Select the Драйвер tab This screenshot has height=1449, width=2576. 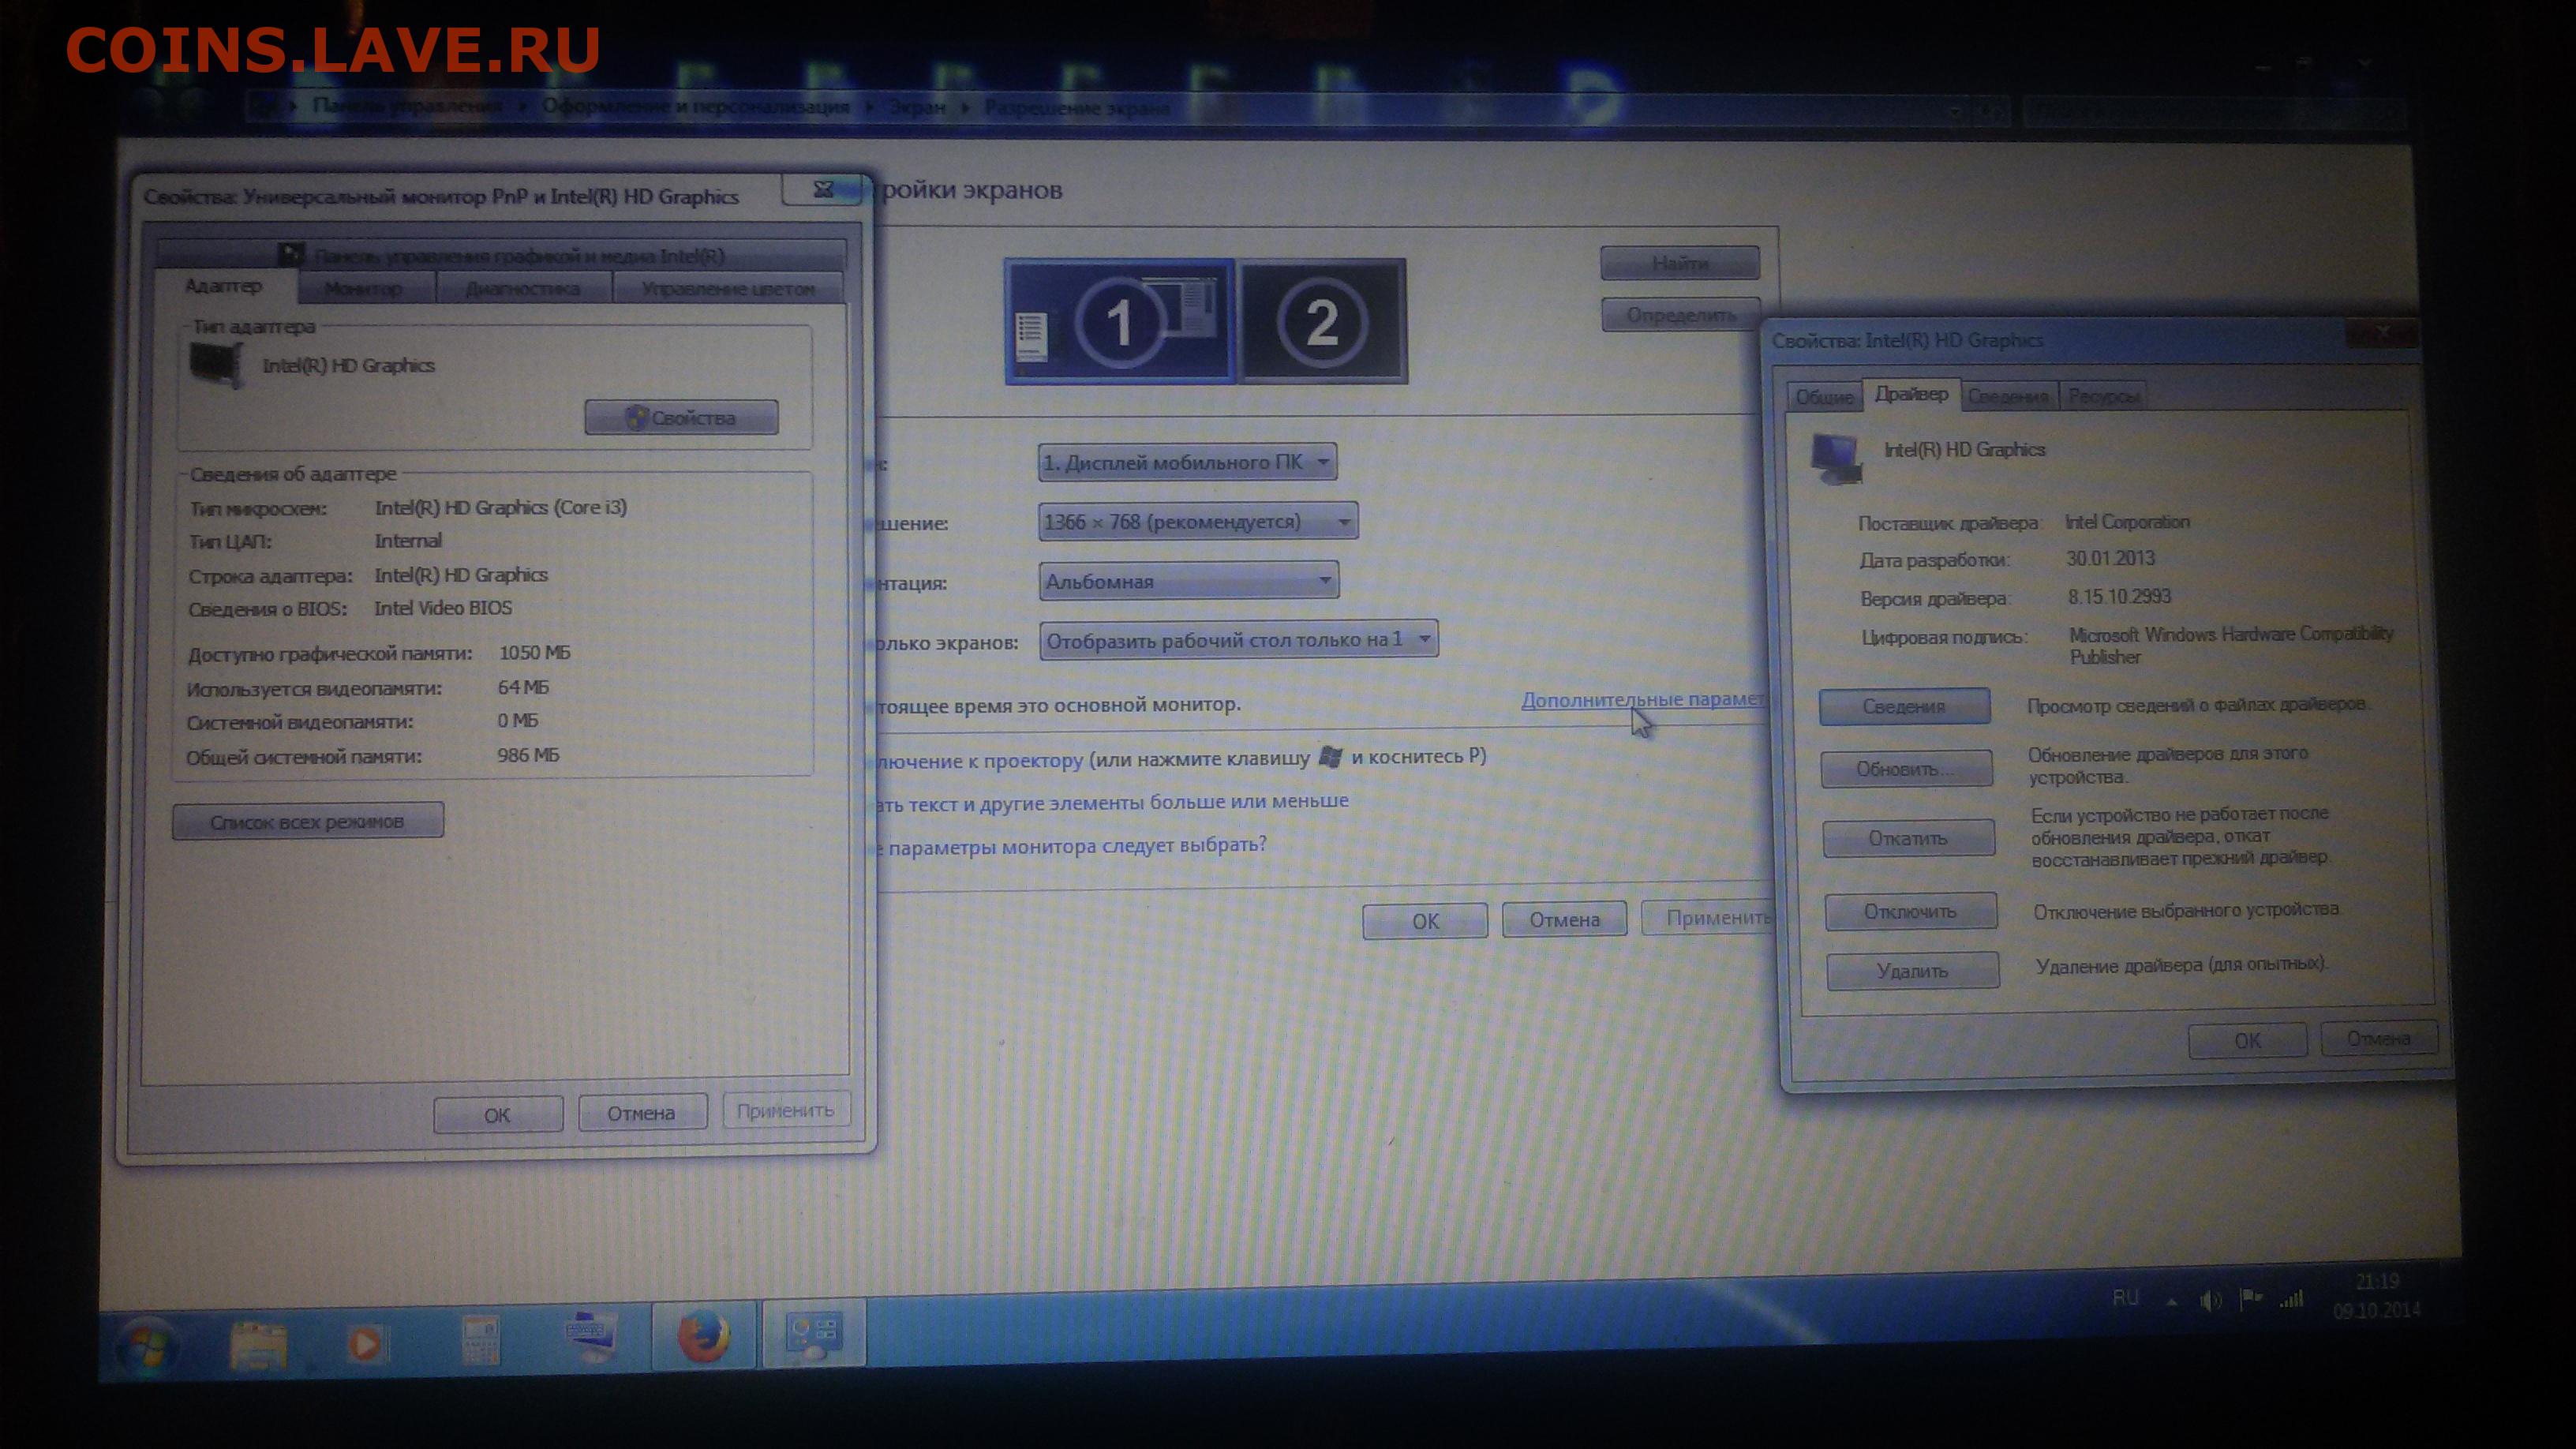(x=1911, y=394)
